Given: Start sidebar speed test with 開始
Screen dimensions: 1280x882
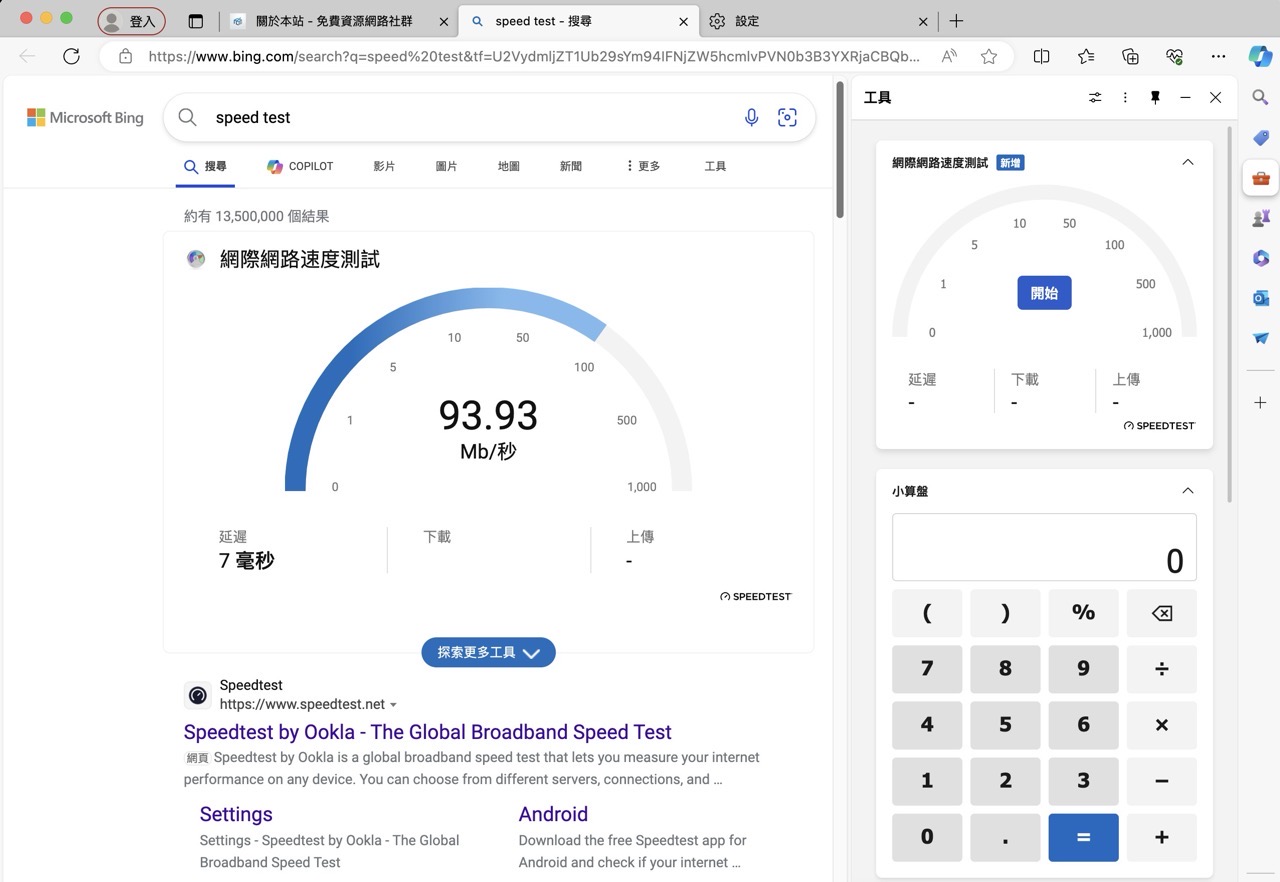Looking at the screenshot, I should [1044, 293].
